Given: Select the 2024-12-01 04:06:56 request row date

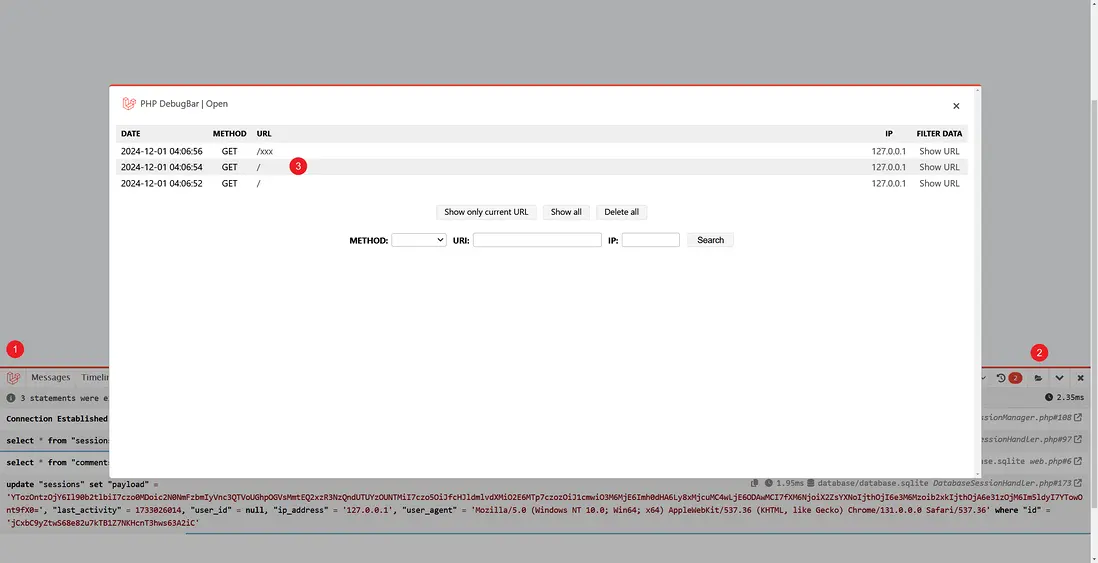Looking at the screenshot, I should [x=162, y=151].
